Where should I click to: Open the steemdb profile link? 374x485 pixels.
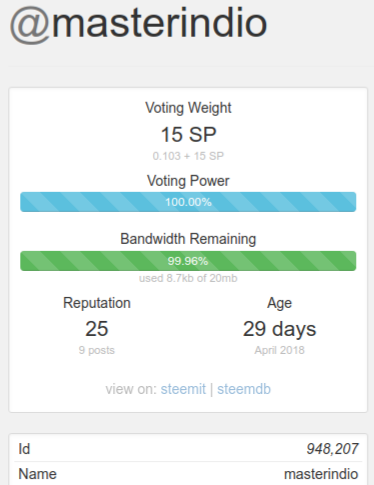coord(244,389)
